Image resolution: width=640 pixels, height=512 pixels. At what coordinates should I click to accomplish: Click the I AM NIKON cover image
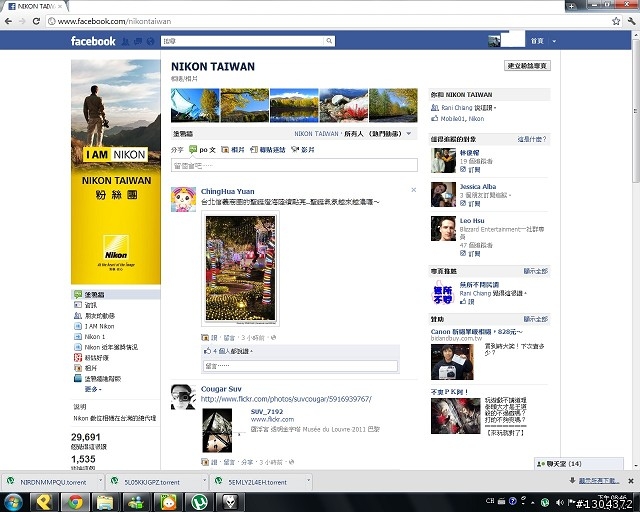116,172
